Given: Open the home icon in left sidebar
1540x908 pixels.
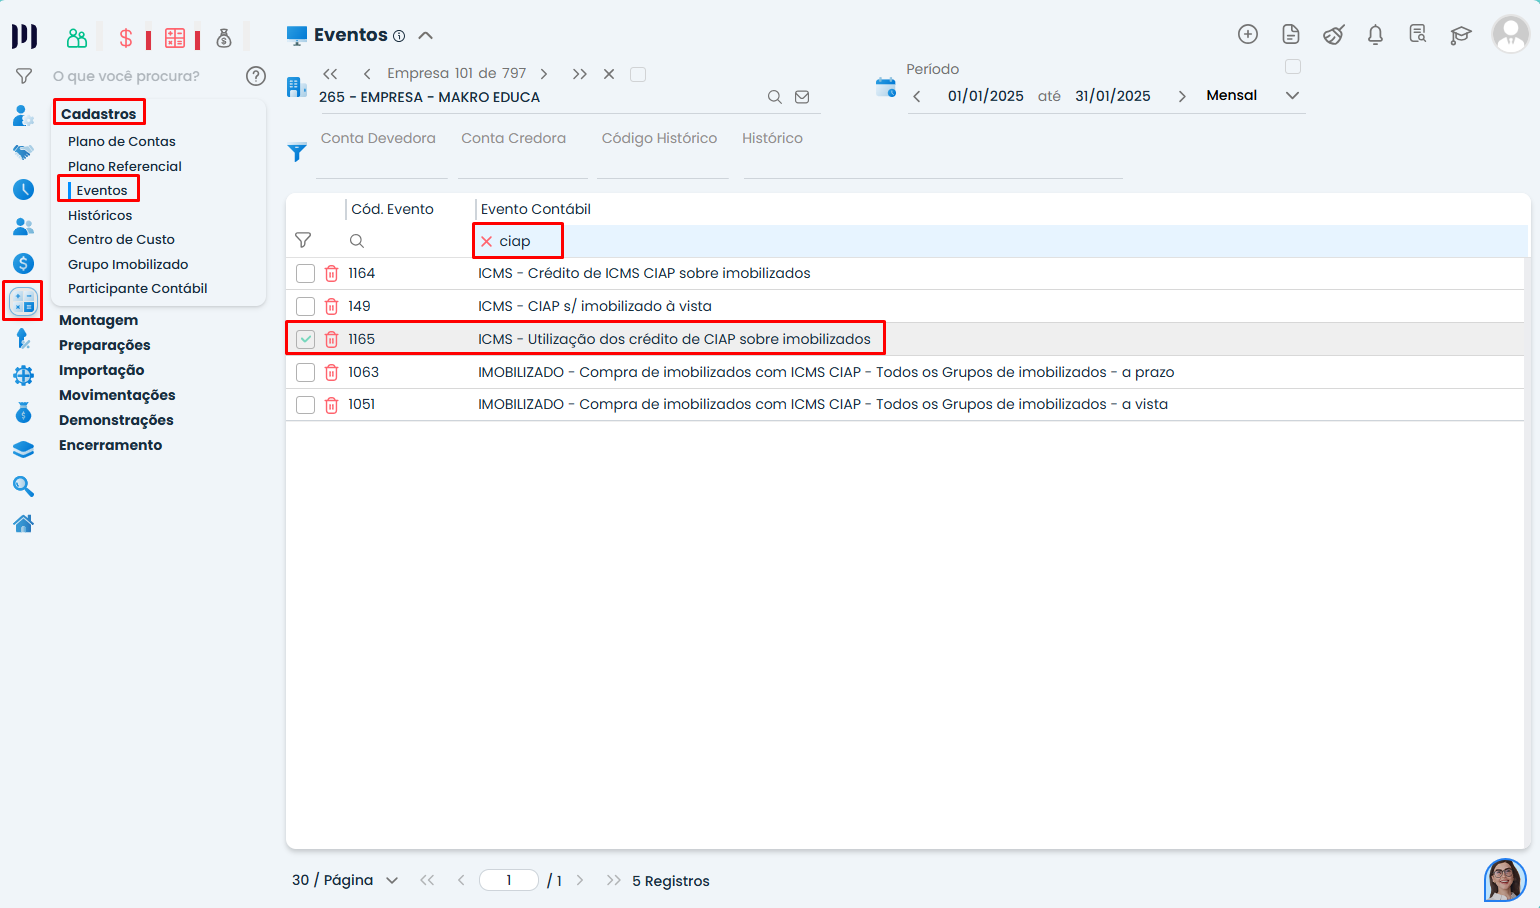Looking at the screenshot, I should tap(23, 523).
